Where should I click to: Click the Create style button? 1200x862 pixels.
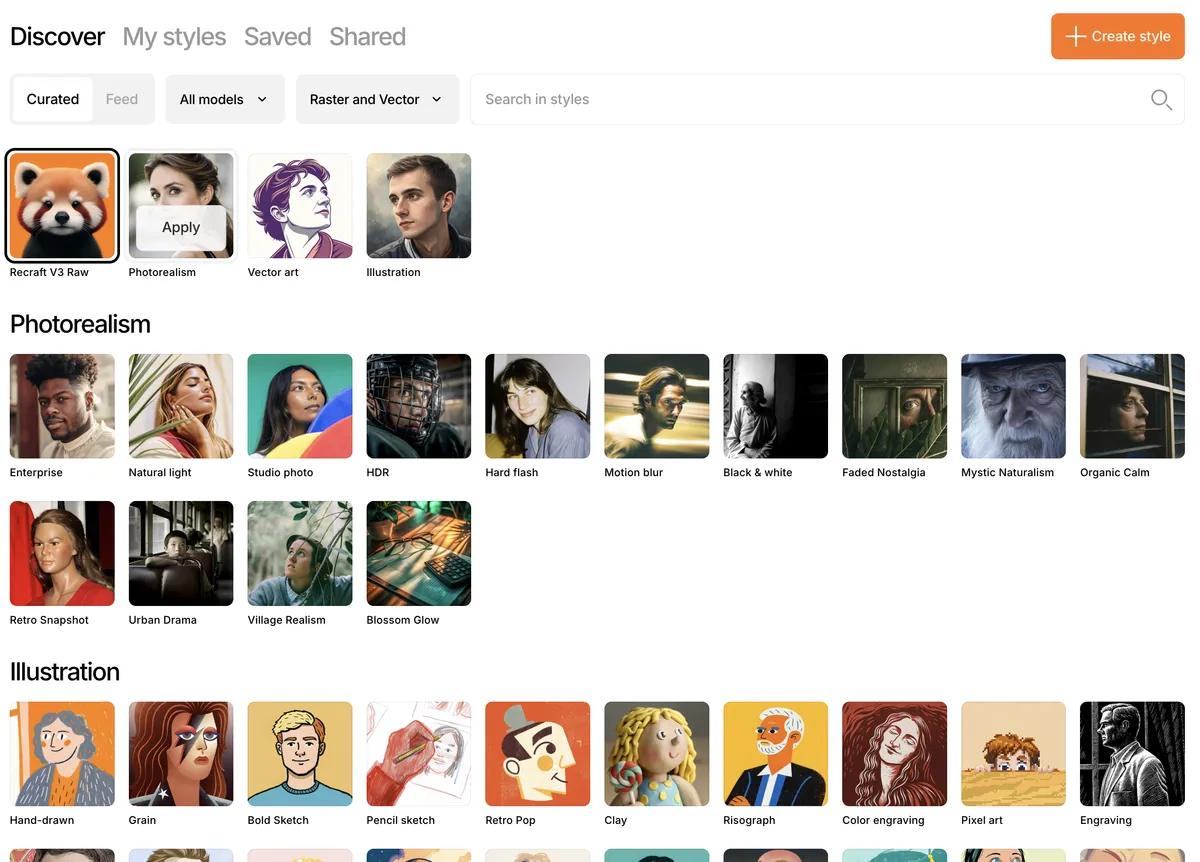pos(1117,37)
